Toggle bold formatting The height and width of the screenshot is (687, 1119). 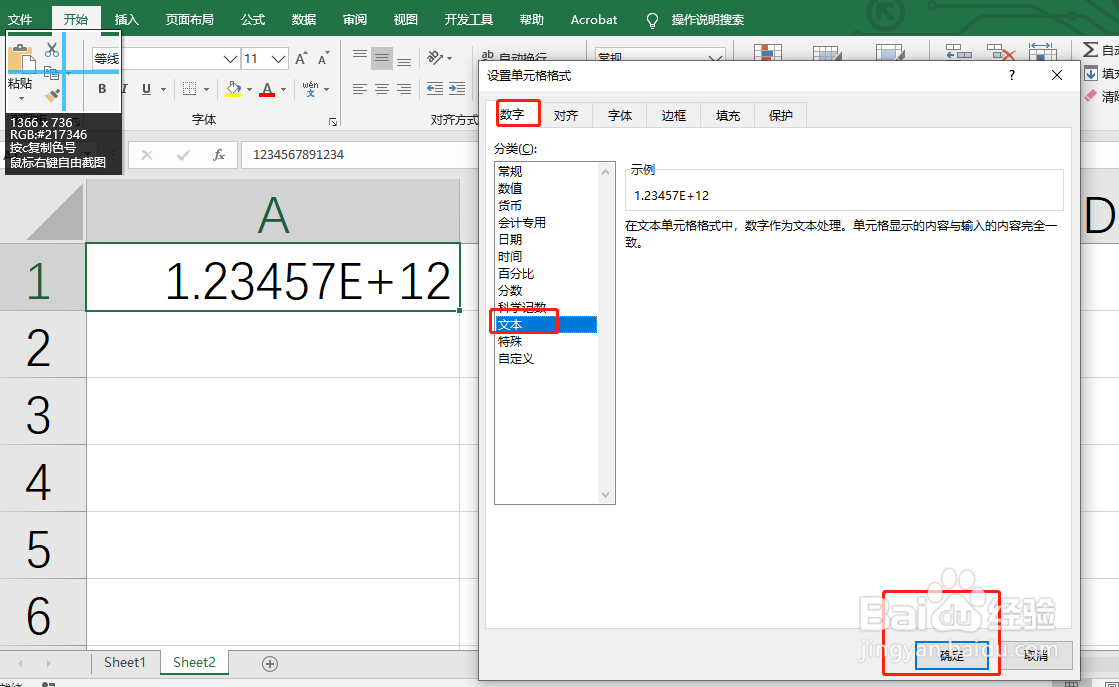pos(102,89)
